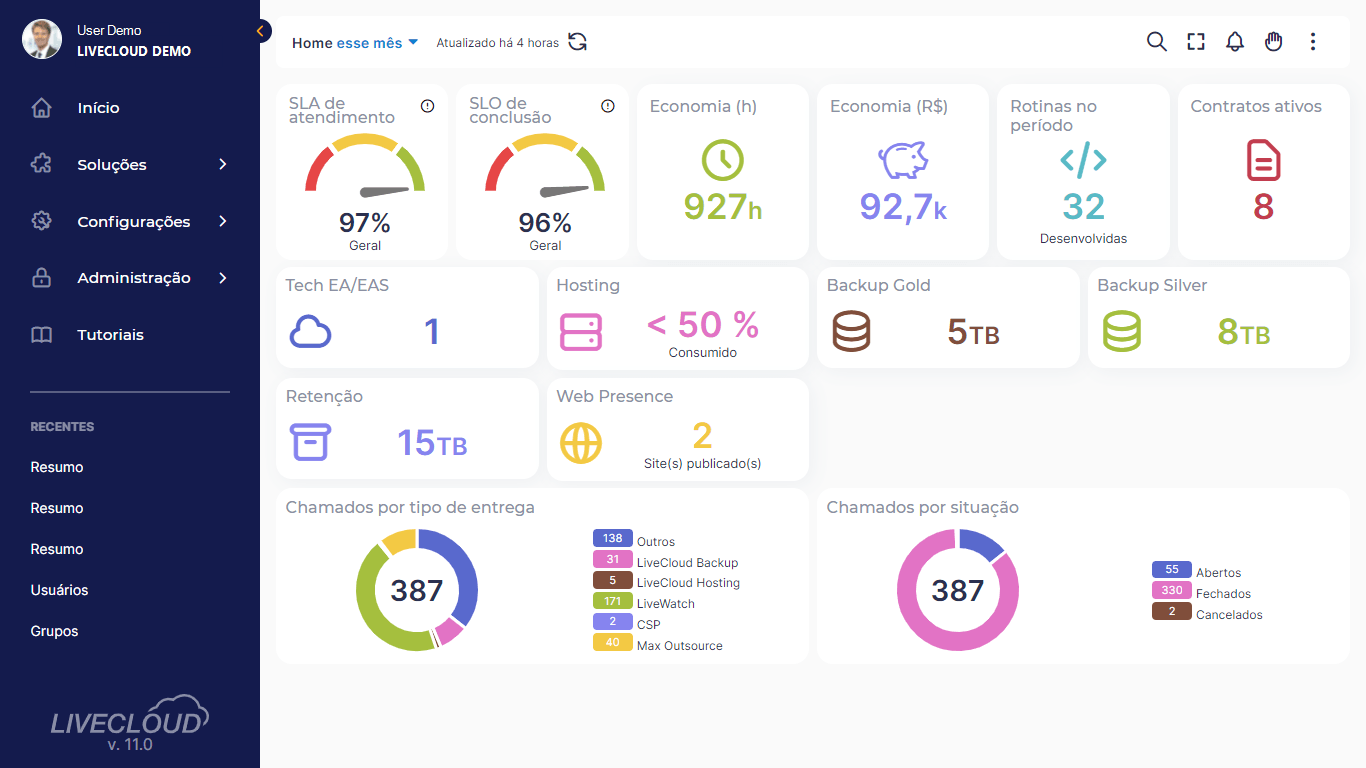Click the 171 LiveWatch legend badge
Viewport: 1366px width, 768px height.
pos(613,601)
